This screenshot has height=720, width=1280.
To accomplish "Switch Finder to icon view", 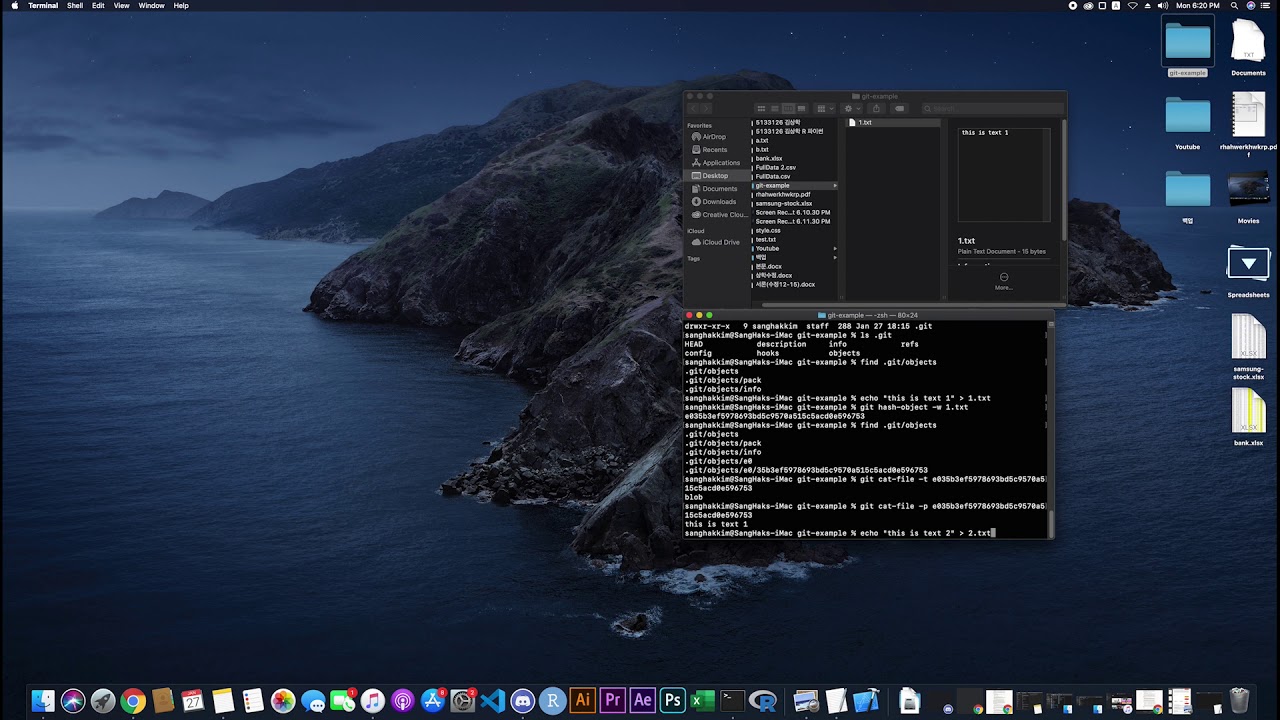I will pyautogui.click(x=761, y=109).
